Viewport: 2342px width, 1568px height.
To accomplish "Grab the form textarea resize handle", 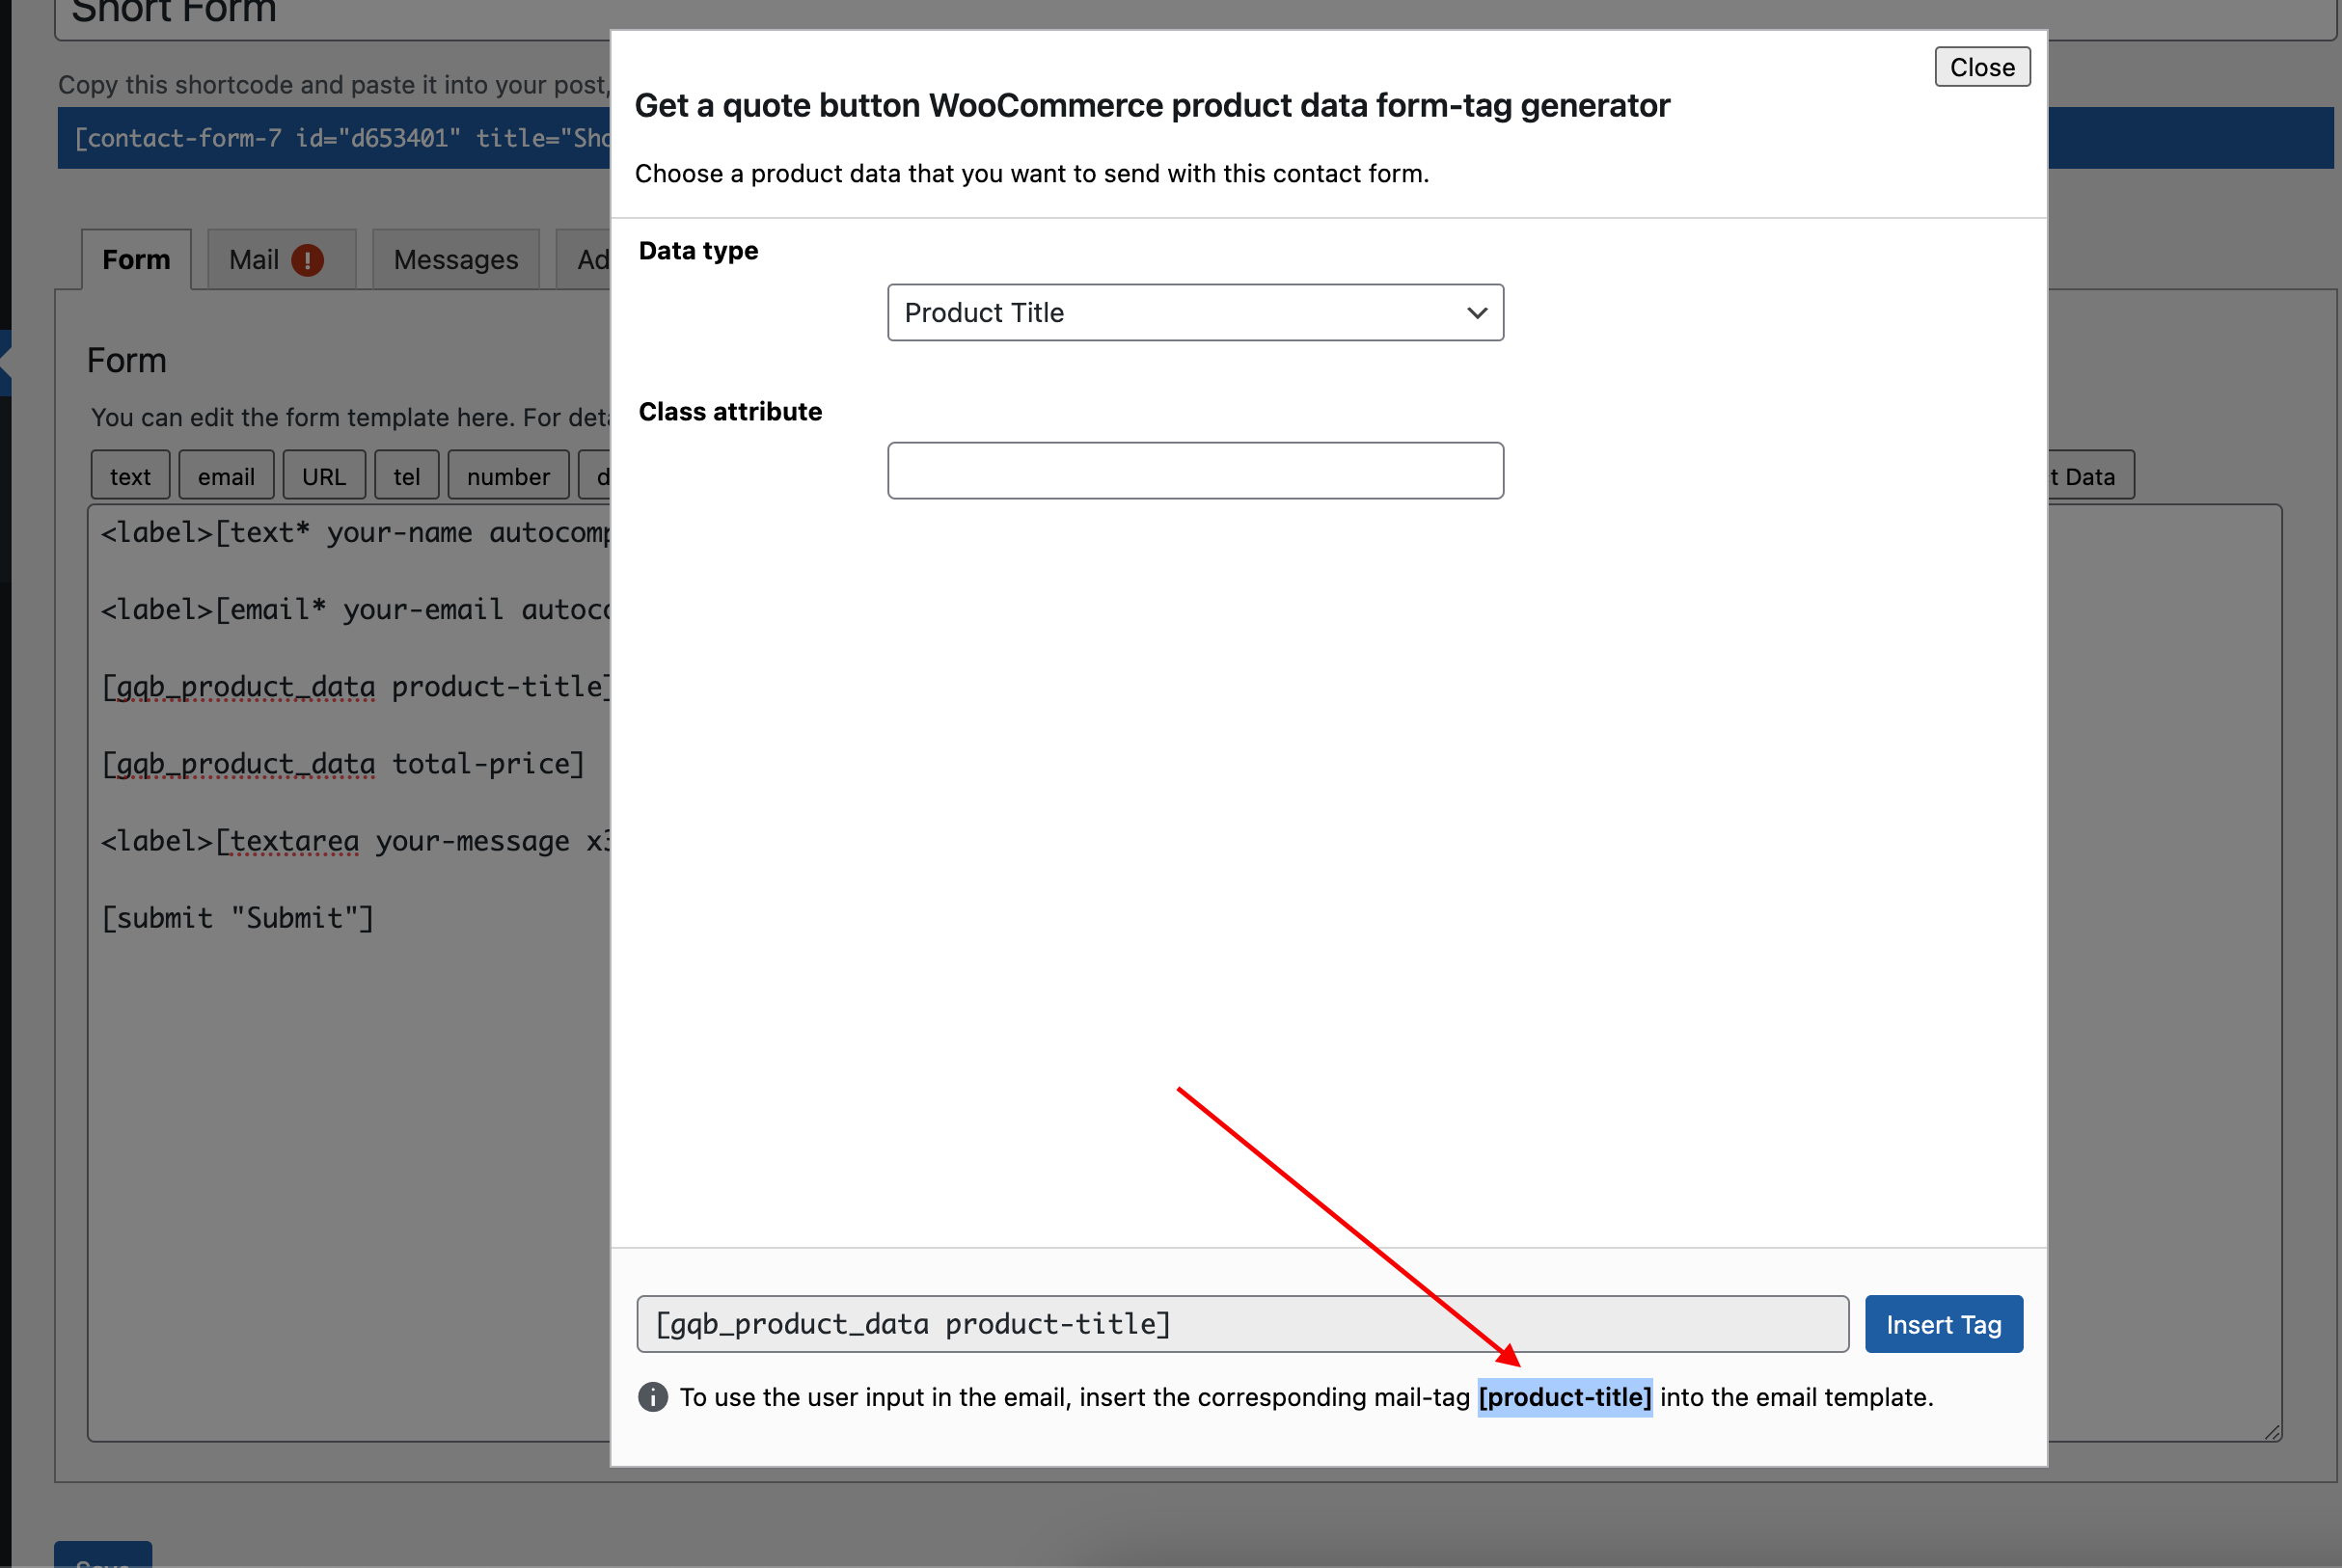I will (2272, 1432).
